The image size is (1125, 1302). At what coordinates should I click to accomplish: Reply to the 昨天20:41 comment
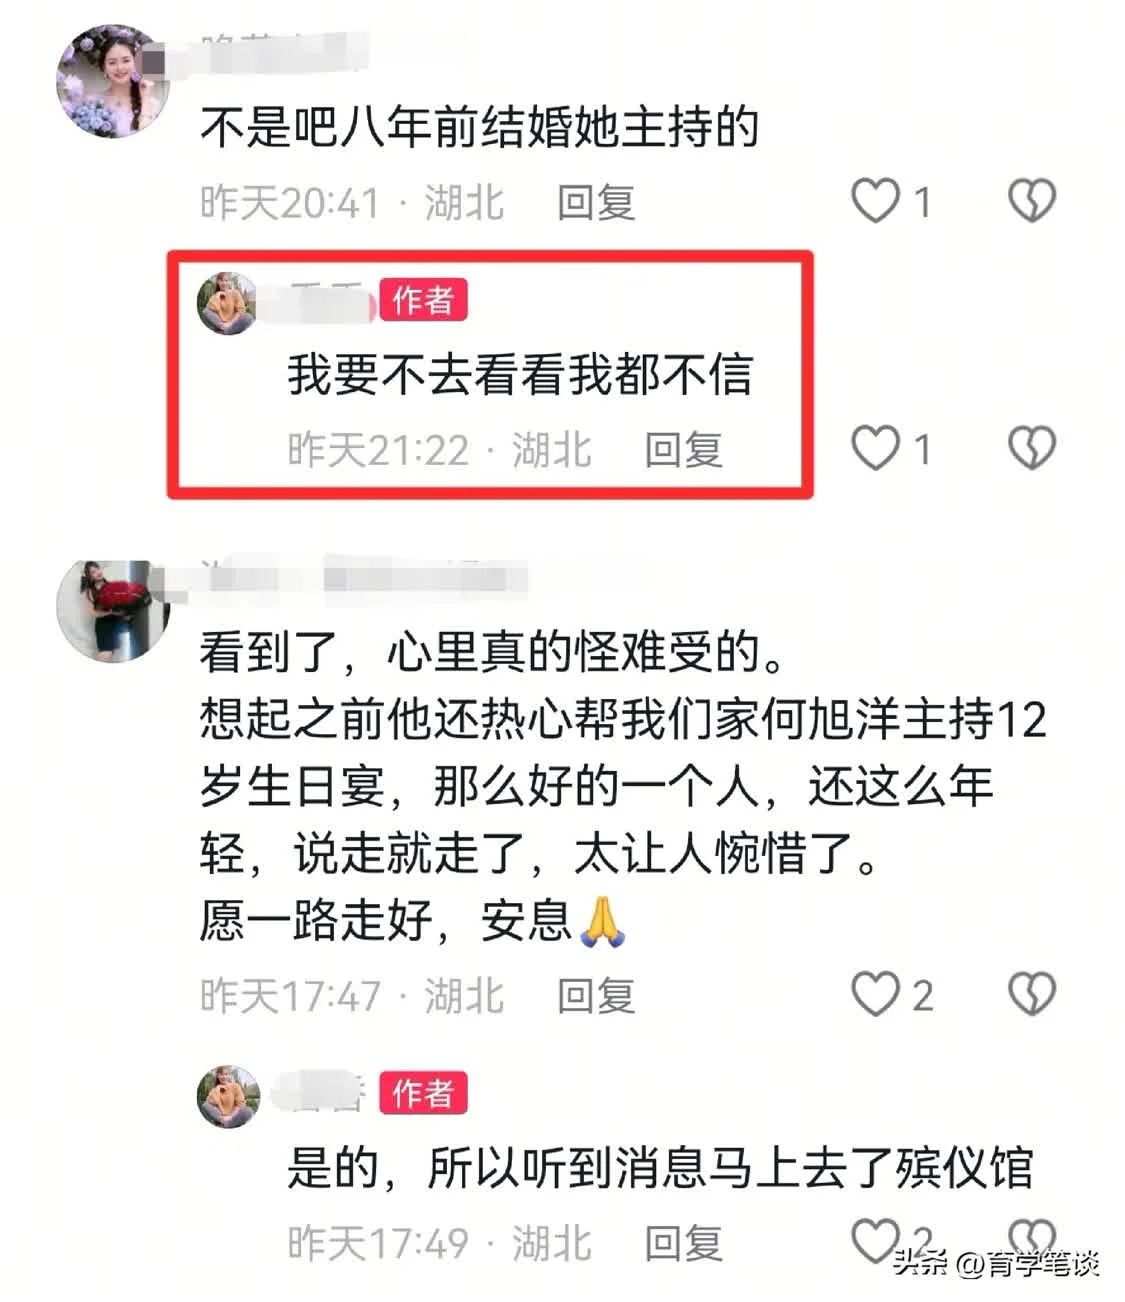point(596,202)
